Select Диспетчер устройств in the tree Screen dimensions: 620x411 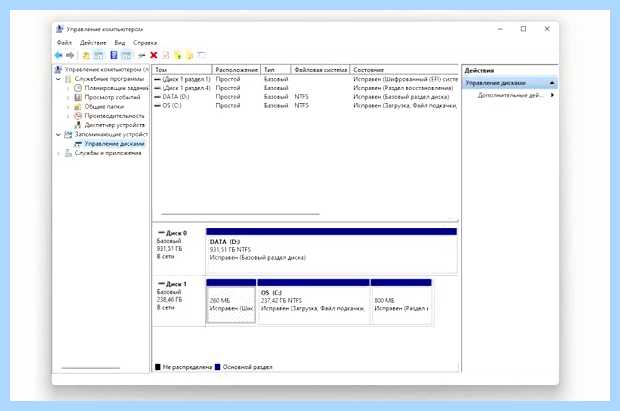tap(115, 125)
